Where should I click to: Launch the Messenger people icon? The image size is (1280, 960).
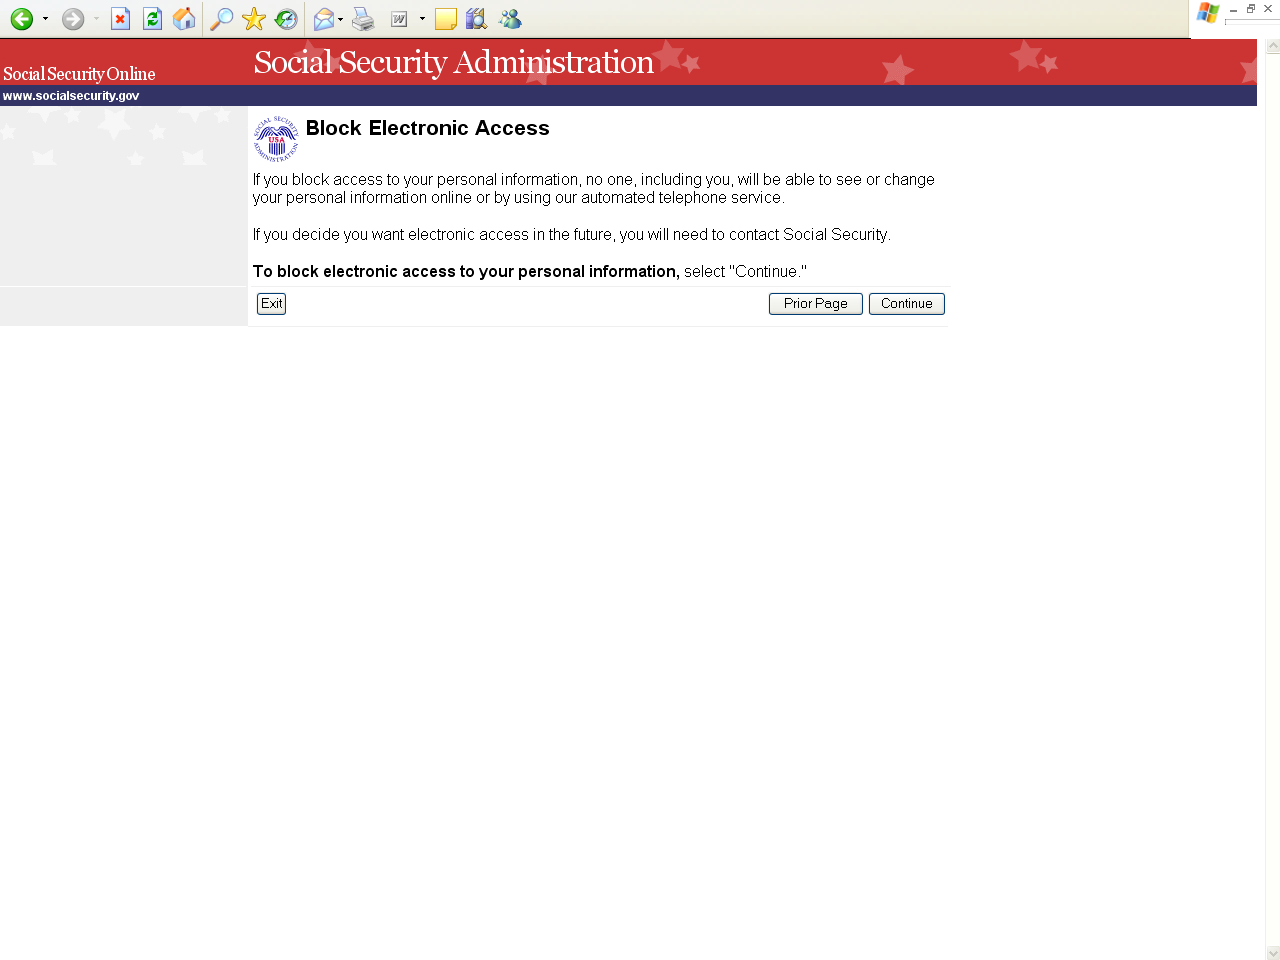pyautogui.click(x=510, y=19)
